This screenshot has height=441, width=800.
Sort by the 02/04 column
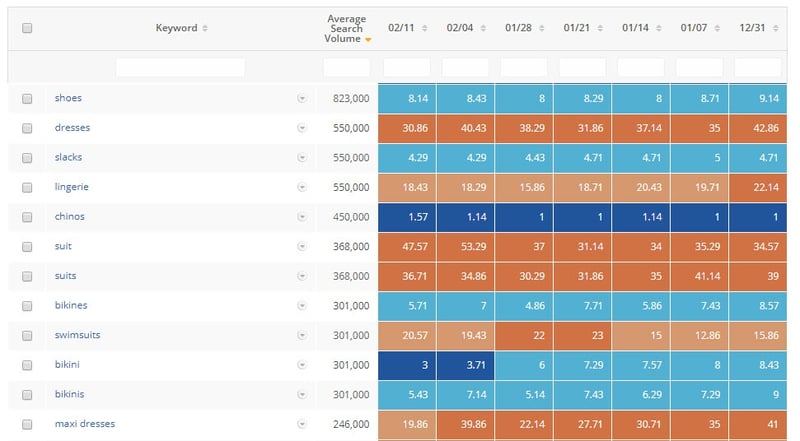pos(483,28)
